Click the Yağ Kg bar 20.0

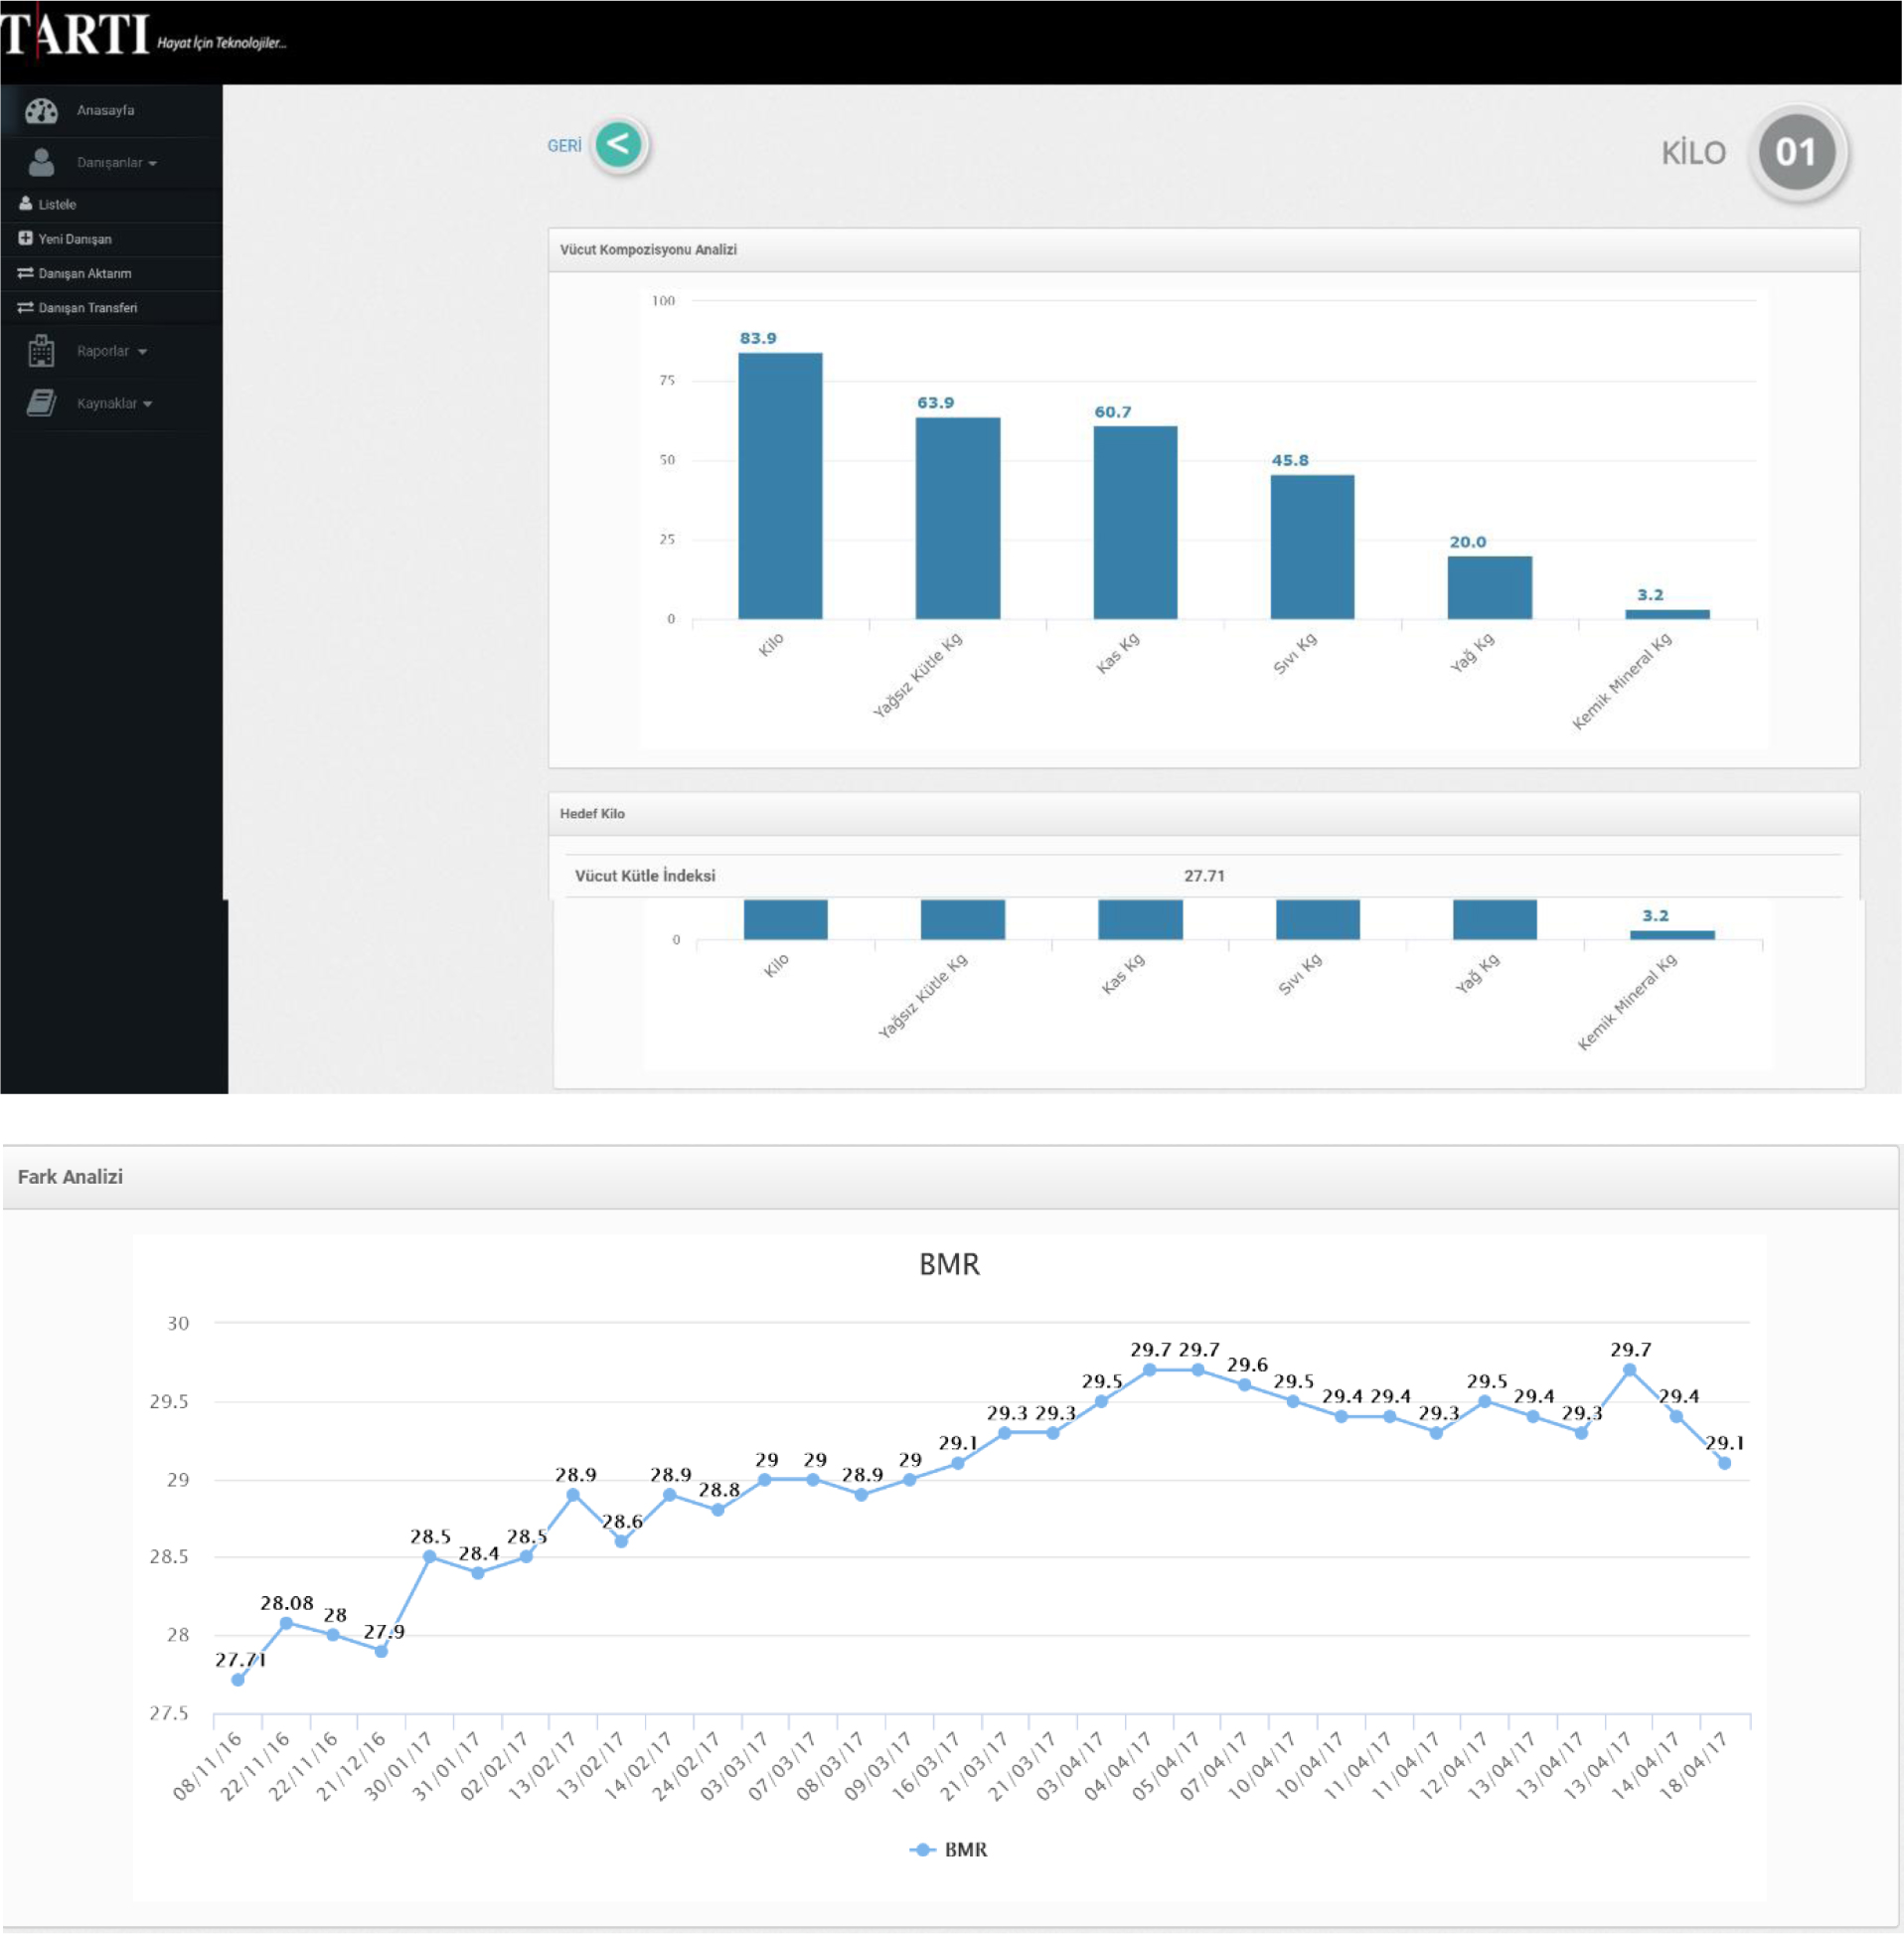[x=1489, y=587]
